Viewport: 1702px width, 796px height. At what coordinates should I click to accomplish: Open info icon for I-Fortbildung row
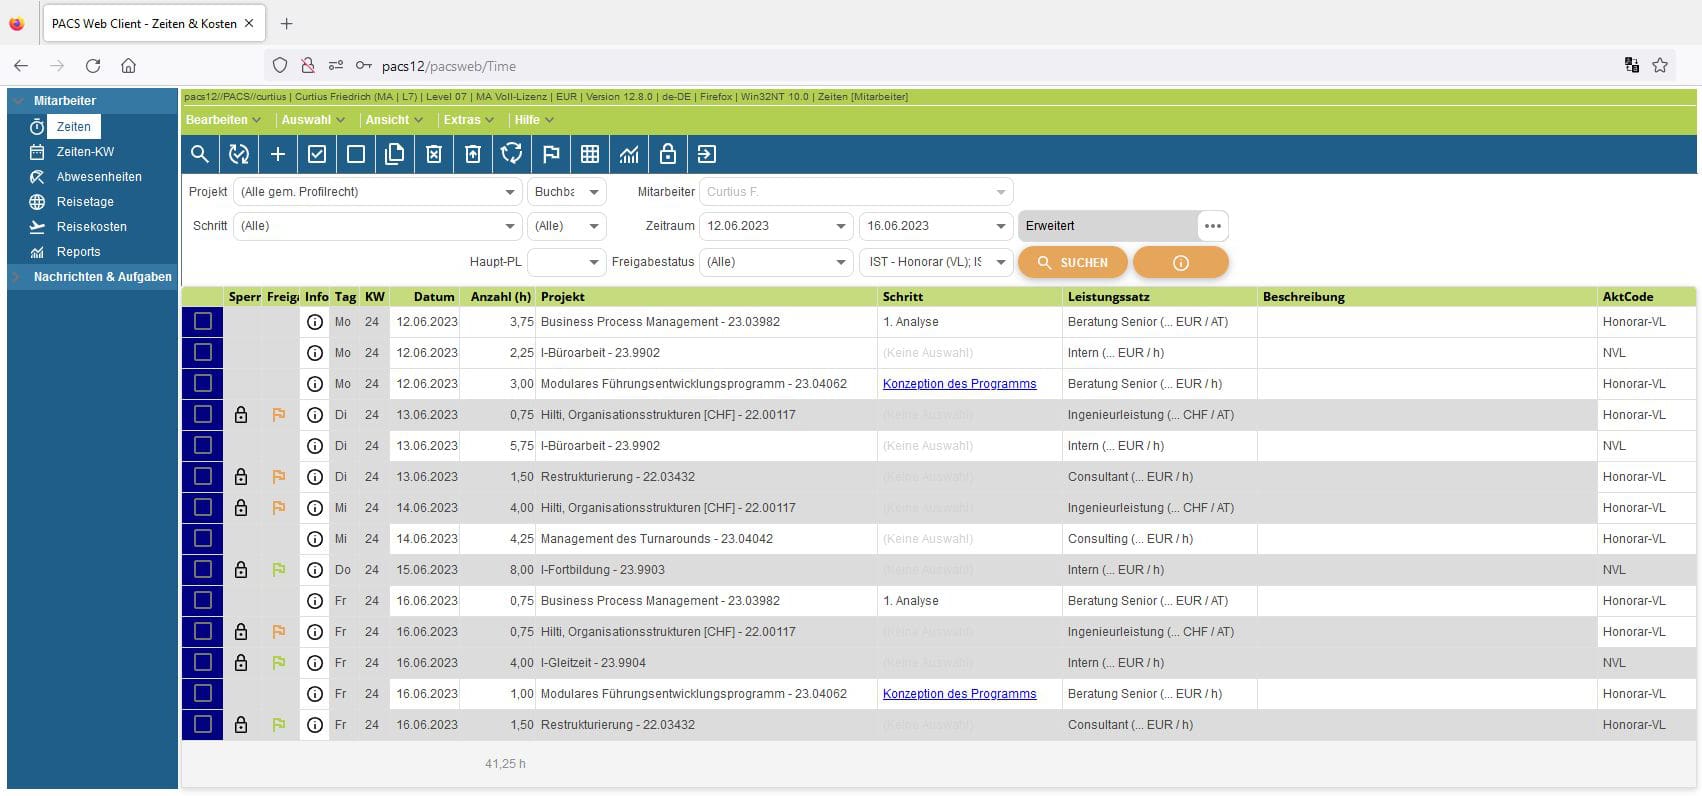(315, 570)
